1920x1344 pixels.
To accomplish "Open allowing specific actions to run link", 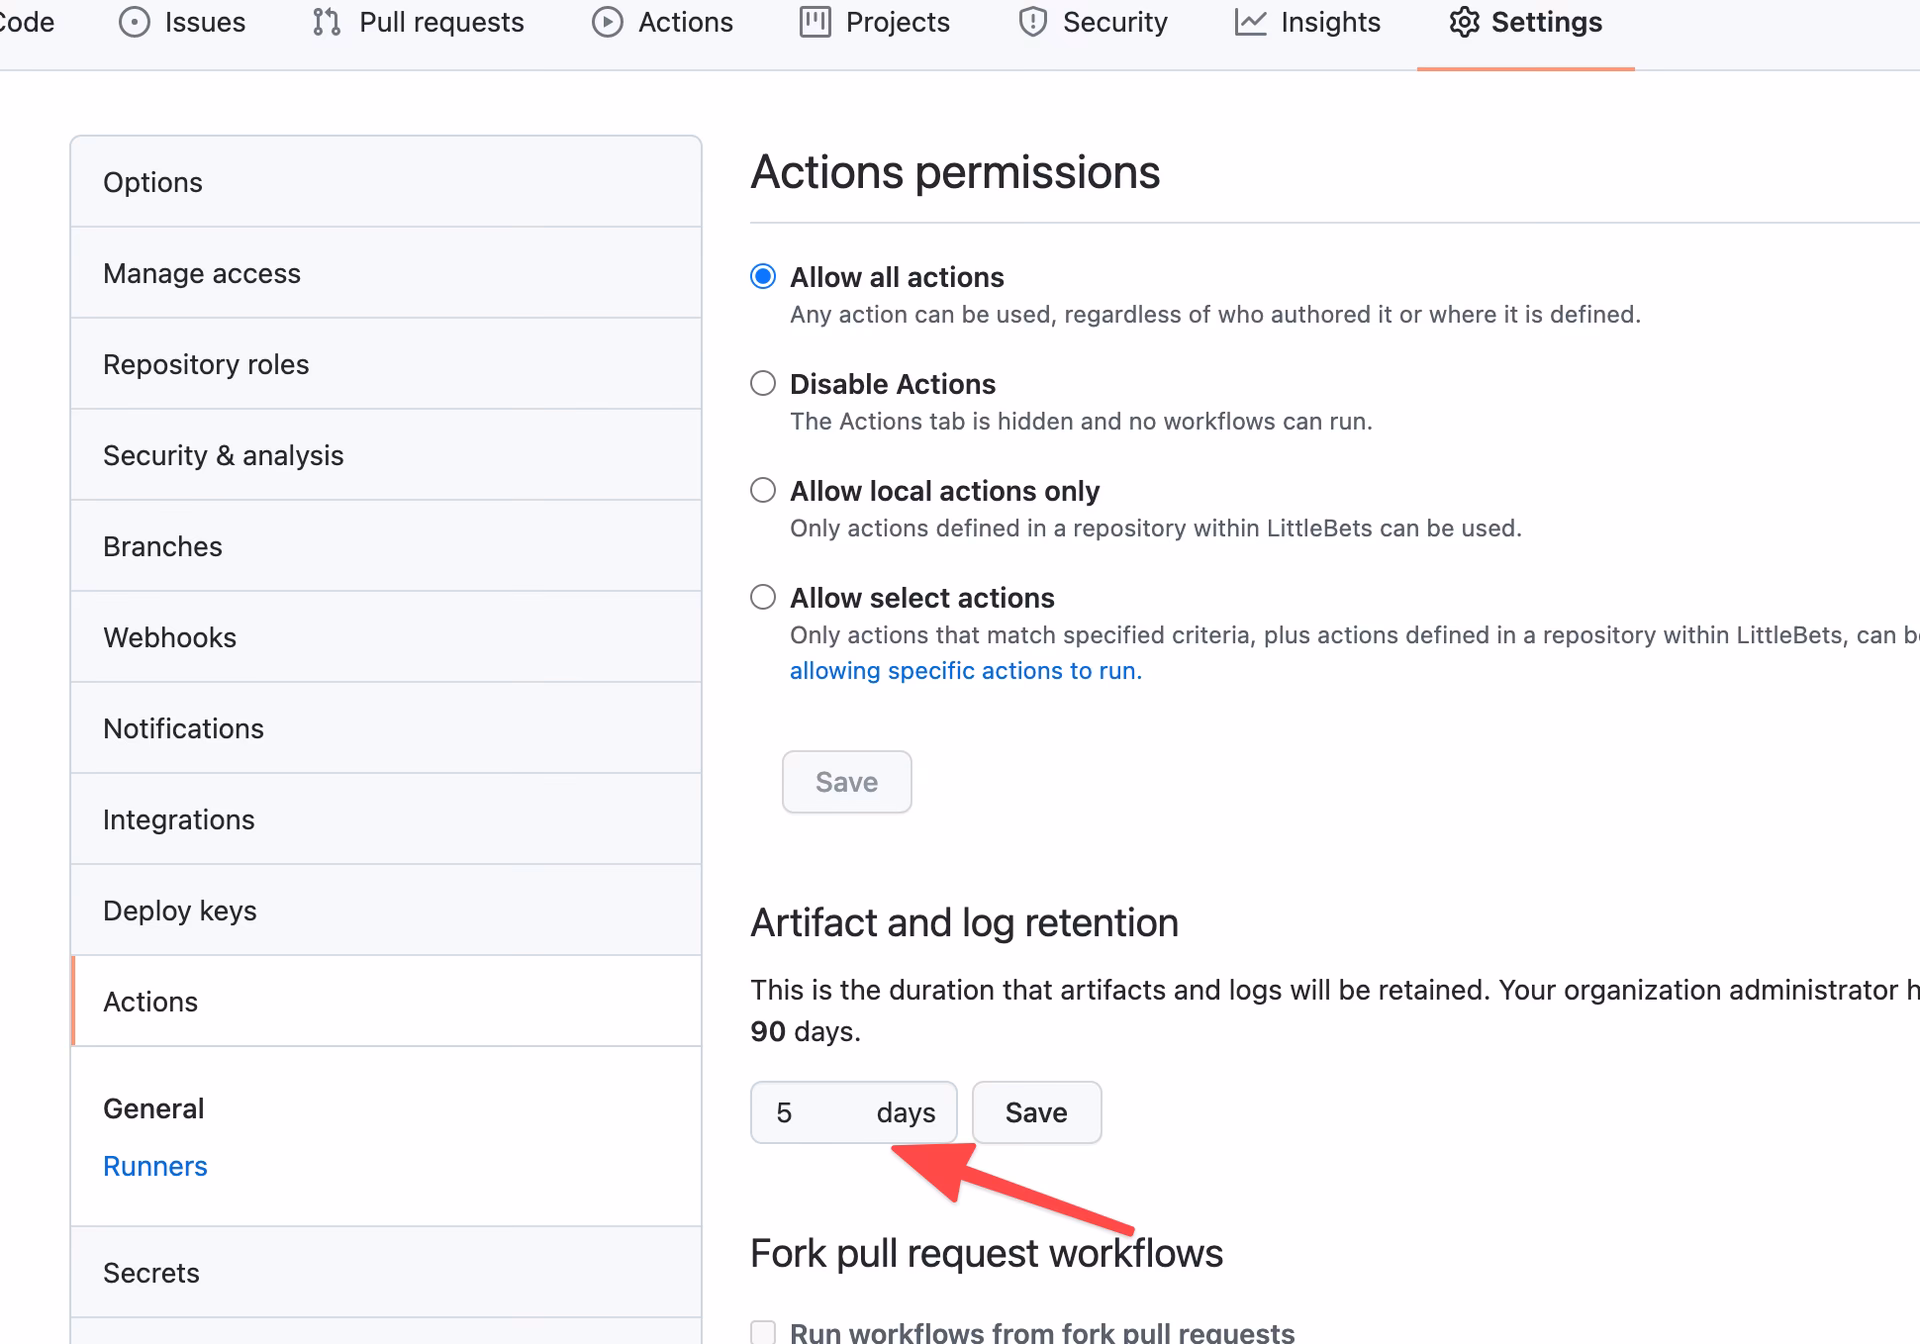I will click(x=965, y=670).
